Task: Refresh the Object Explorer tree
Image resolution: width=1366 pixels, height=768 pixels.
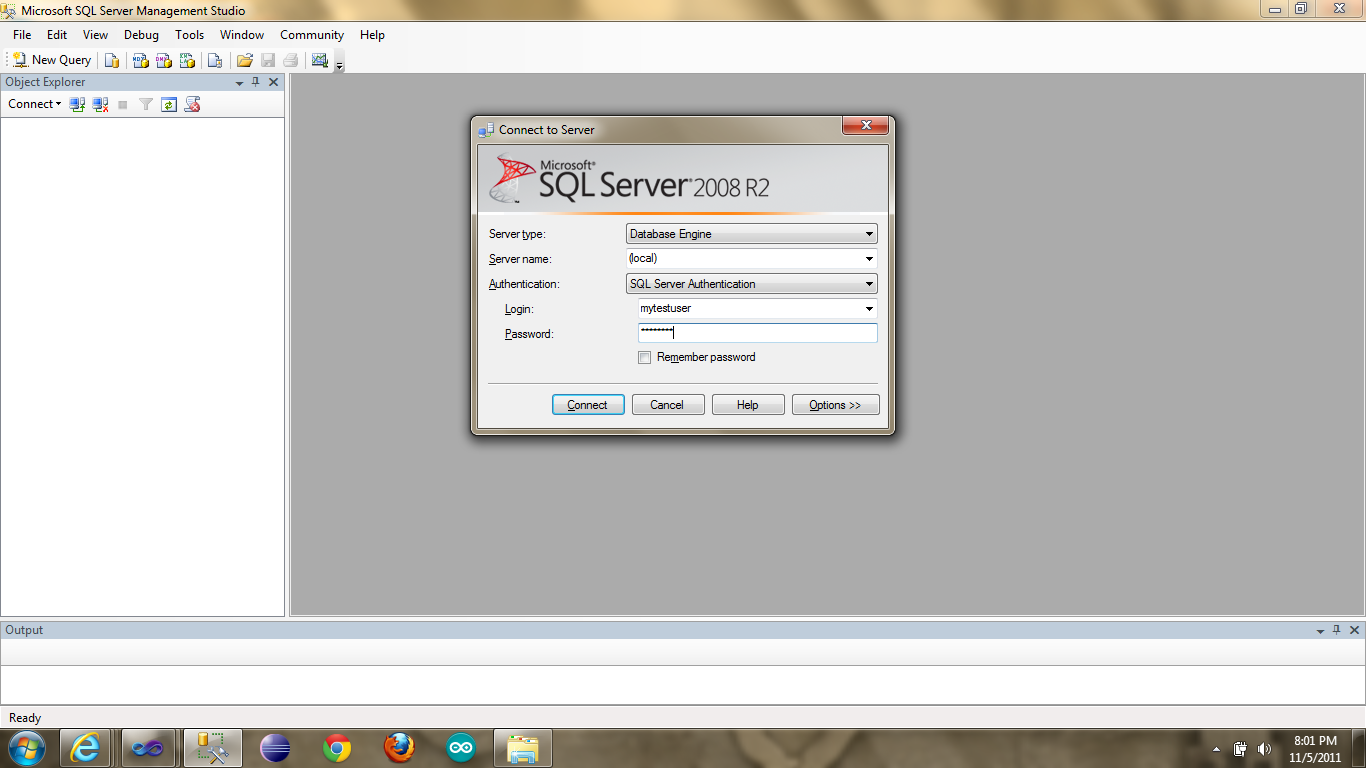Action: pos(168,104)
